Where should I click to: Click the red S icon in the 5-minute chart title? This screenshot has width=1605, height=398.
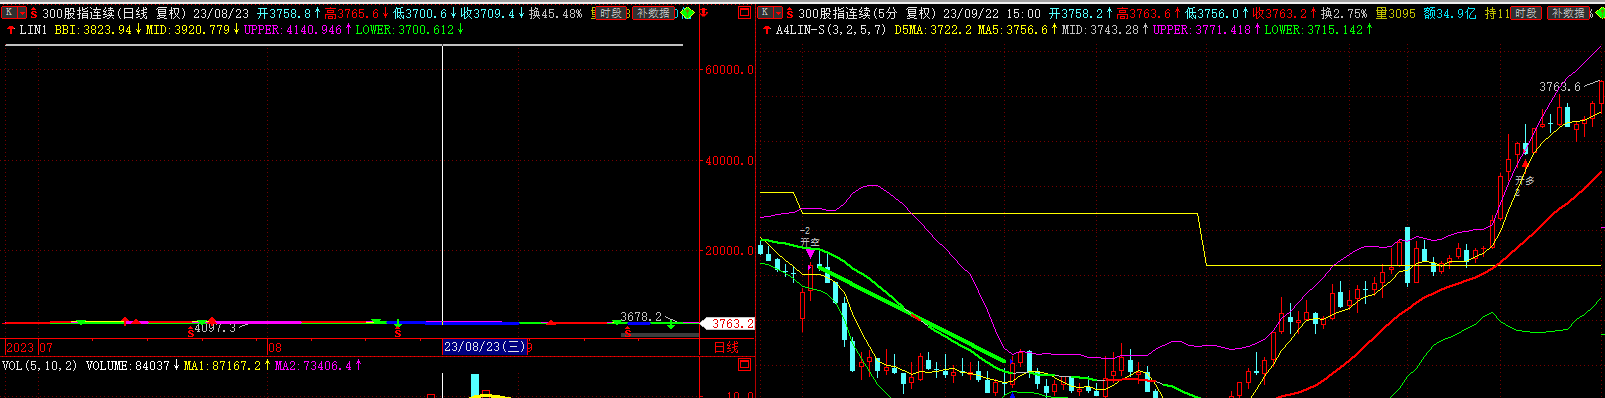click(x=790, y=14)
